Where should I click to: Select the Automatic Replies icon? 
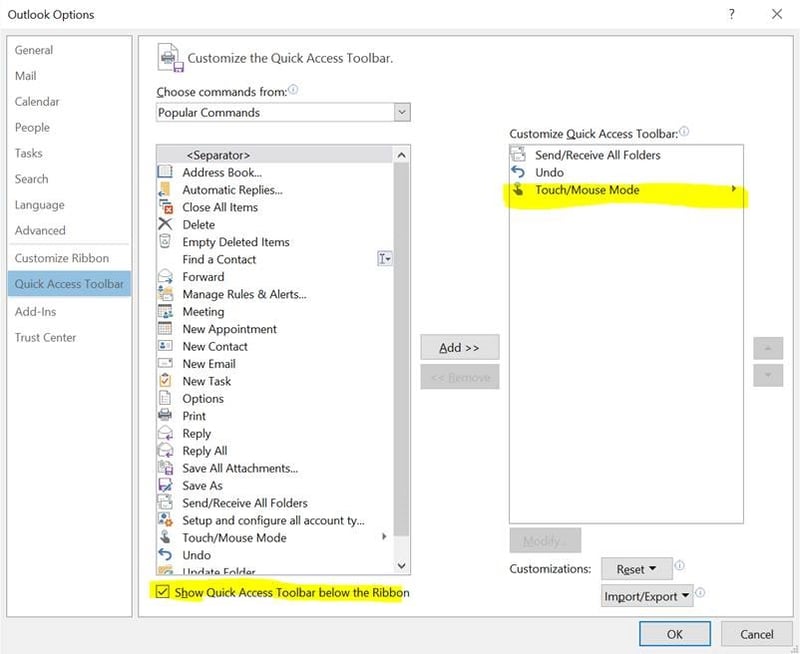pos(165,190)
